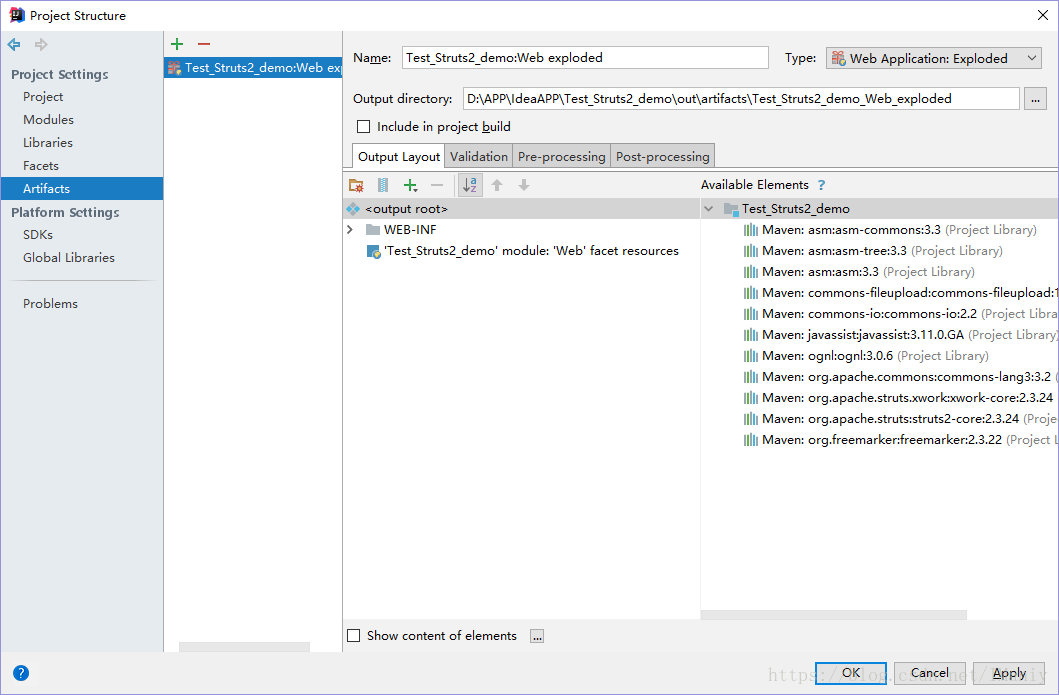Image resolution: width=1059 pixels, height=695 pixels.
Task: Select Maven: freemarker:2.3.22 library
Action: [x=900, y=439]
